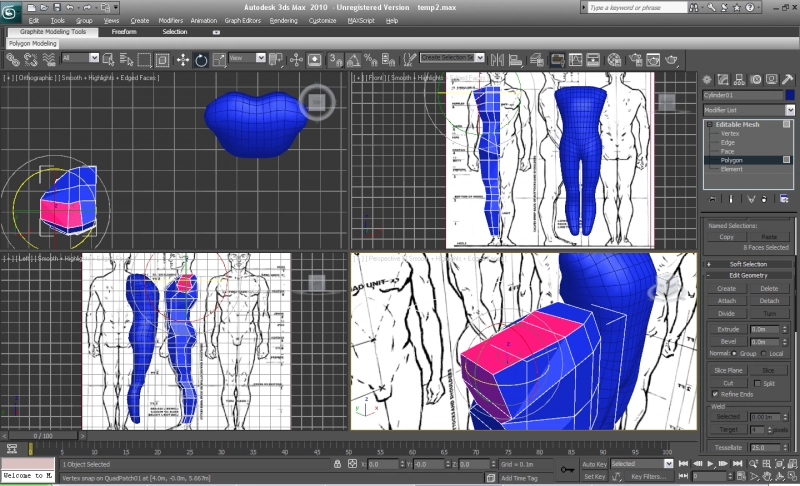800x486 pixels.
Task: Click the Select and Rotate tool
Action: [201, 59]
